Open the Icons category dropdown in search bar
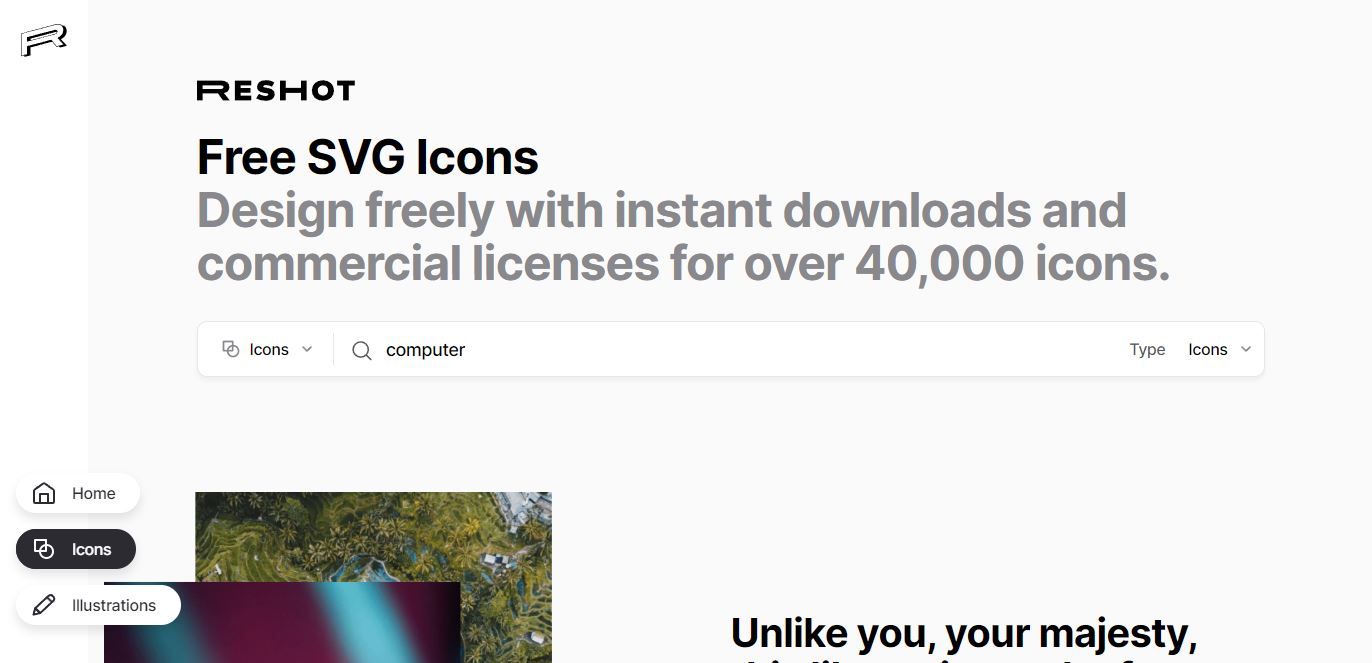 coord(268,349)
